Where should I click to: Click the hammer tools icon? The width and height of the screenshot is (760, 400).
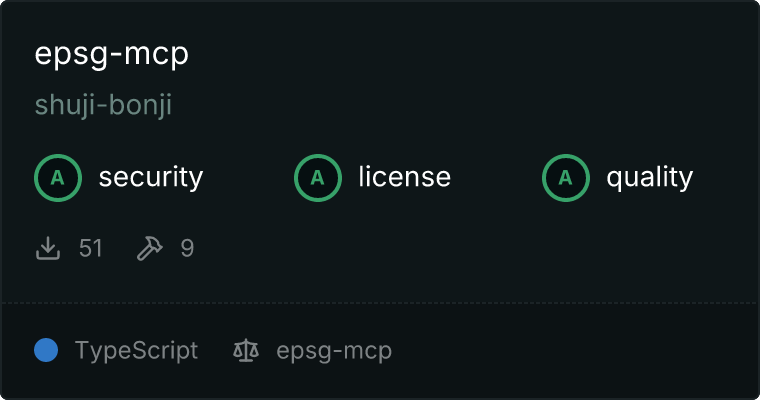pos(150,248)
